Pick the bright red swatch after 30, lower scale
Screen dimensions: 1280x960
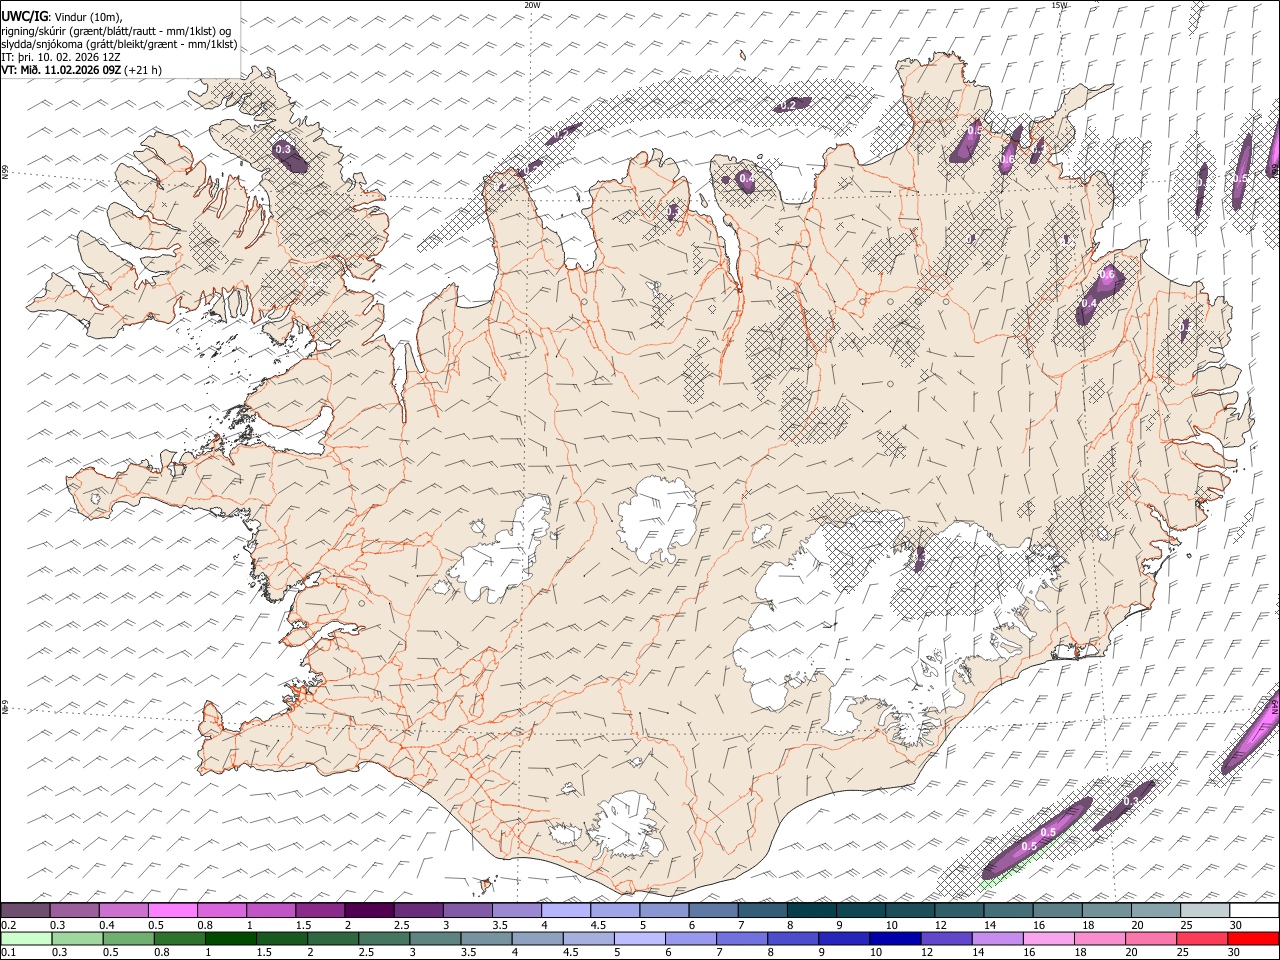tap(1253, 938)
